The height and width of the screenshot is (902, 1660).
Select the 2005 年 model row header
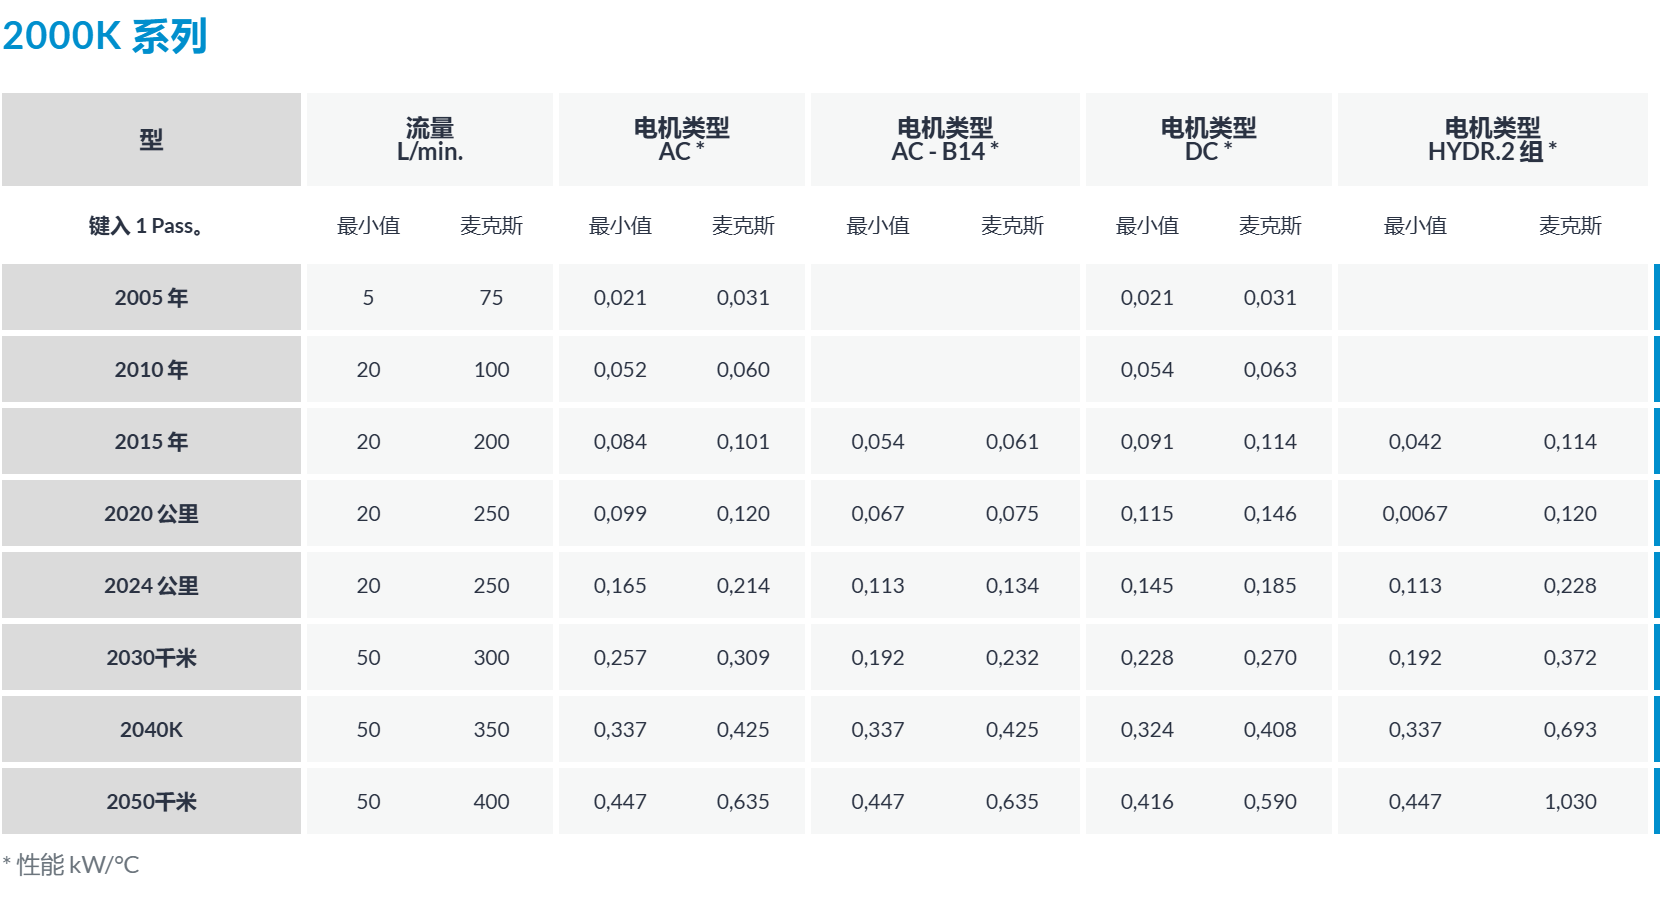pos(151,297)
